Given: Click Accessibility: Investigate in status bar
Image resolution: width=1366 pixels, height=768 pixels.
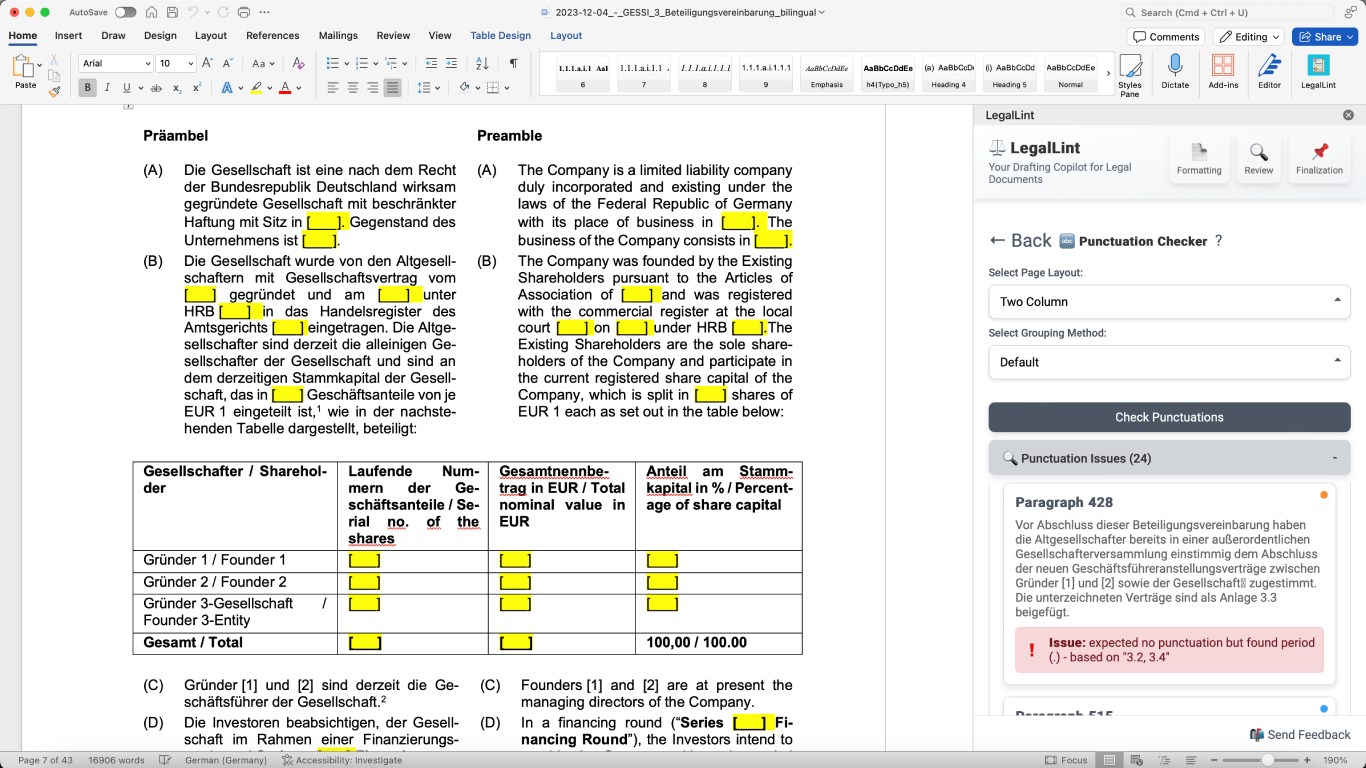Looking at the screenshot, I should pos(342,760).
